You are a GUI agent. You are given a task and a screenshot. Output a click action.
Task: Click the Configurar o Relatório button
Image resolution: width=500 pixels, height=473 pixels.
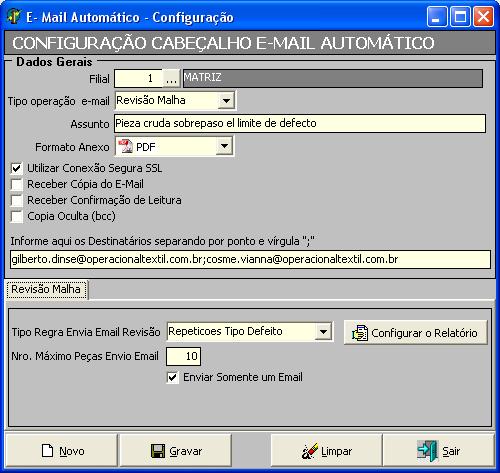pyautogui.click(x=415, y=333)
